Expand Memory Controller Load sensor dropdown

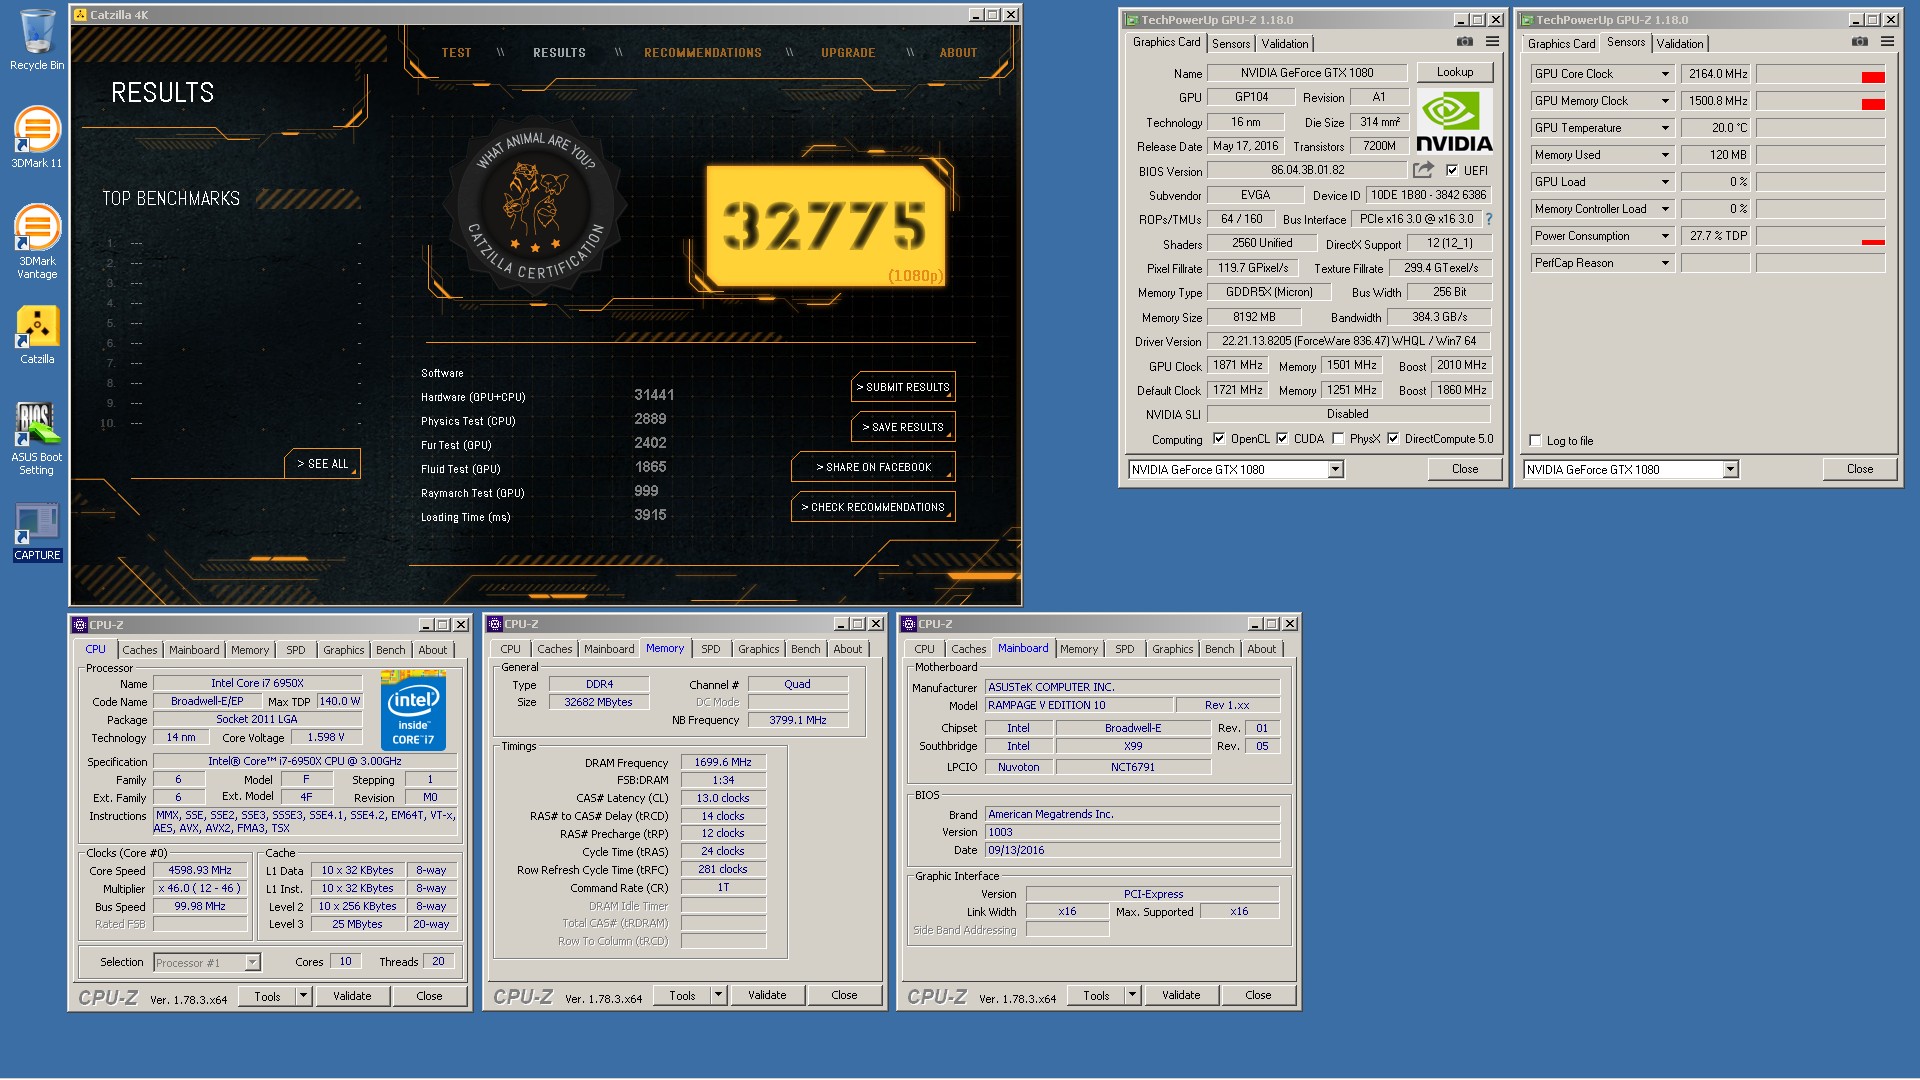pos(1665,209)
